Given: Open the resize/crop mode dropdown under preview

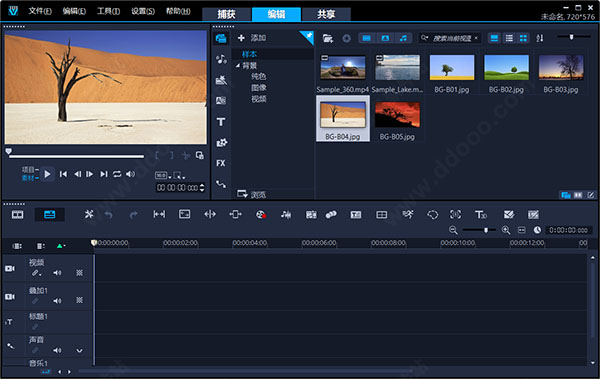Looking at the screenshot, I should pyautogui.click(x=179, y=175).
